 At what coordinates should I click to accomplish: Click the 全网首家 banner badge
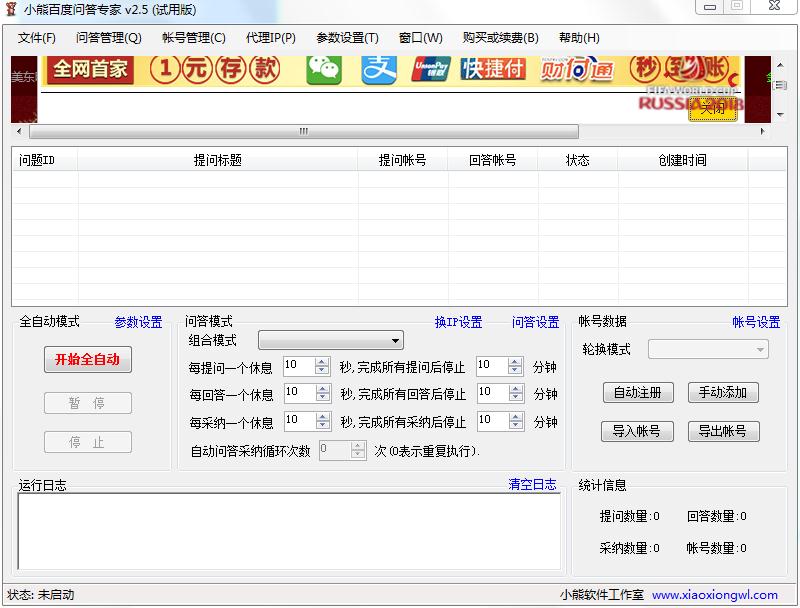pyautogui.click(x=90, y=69)
